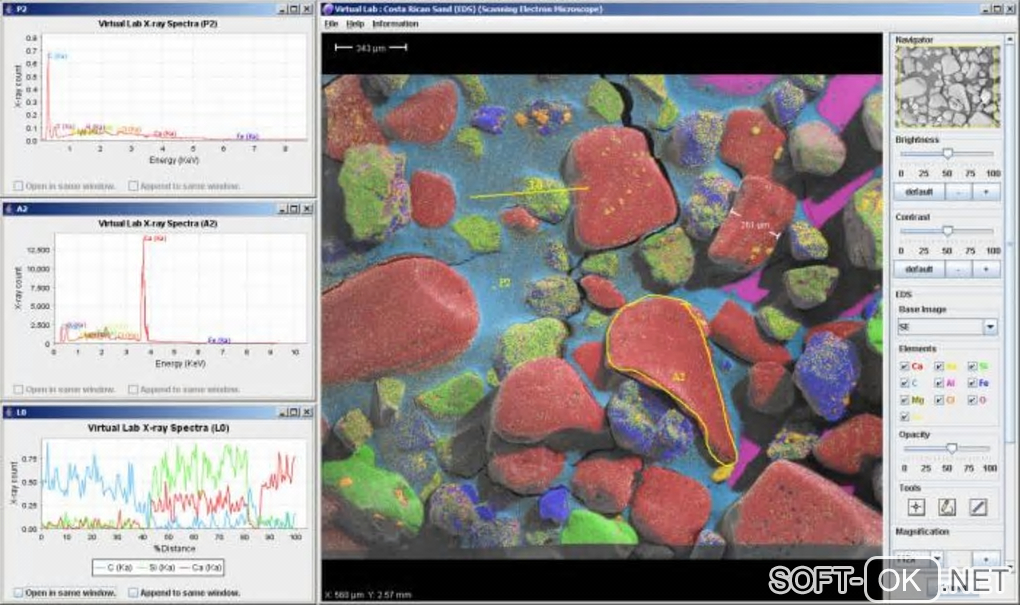Open the Information menu

(395, 24)
